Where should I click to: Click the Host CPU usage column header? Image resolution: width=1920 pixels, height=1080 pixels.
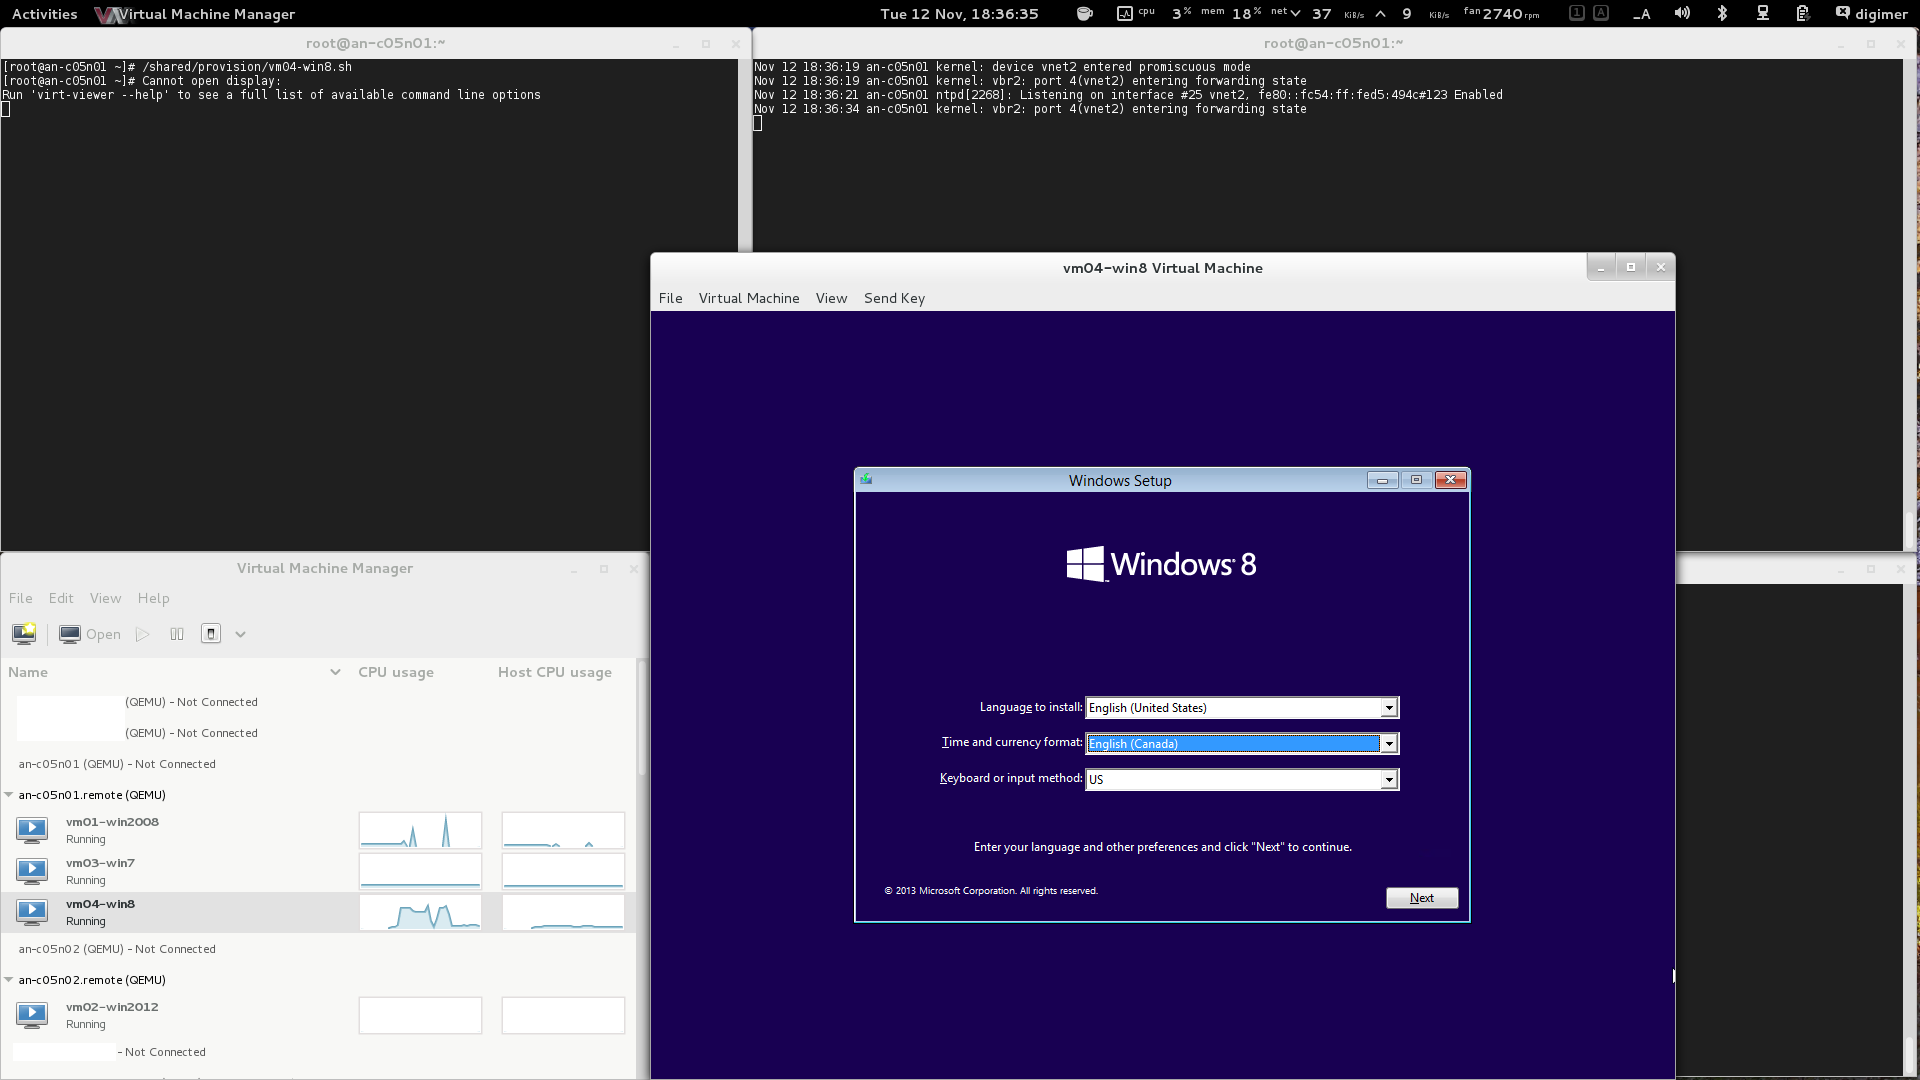[555, 672]
